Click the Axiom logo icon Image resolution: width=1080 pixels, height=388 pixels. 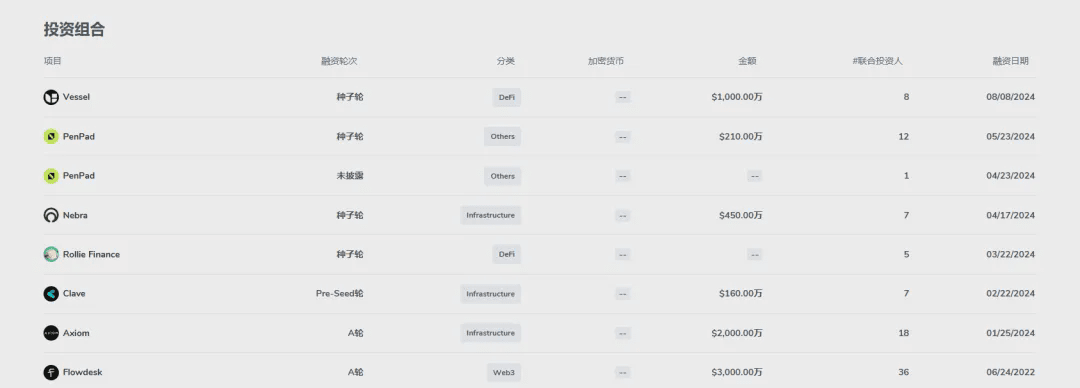pyautogui.click(x=51, y=333)
